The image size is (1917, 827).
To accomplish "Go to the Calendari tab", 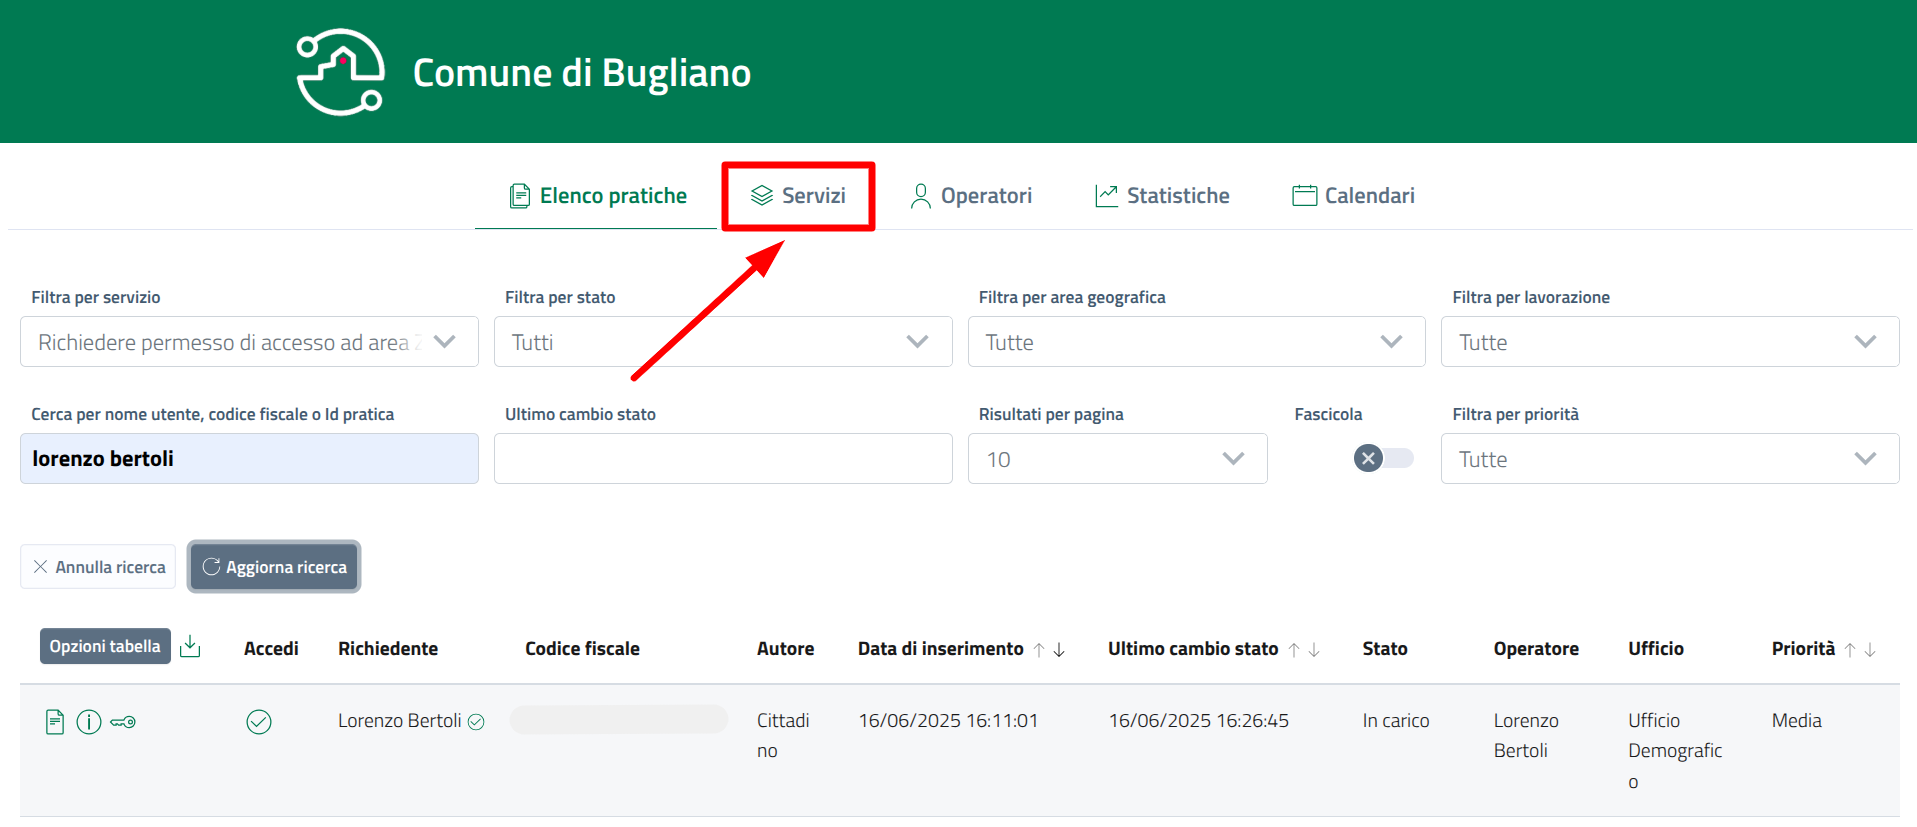I will 1353,196.
